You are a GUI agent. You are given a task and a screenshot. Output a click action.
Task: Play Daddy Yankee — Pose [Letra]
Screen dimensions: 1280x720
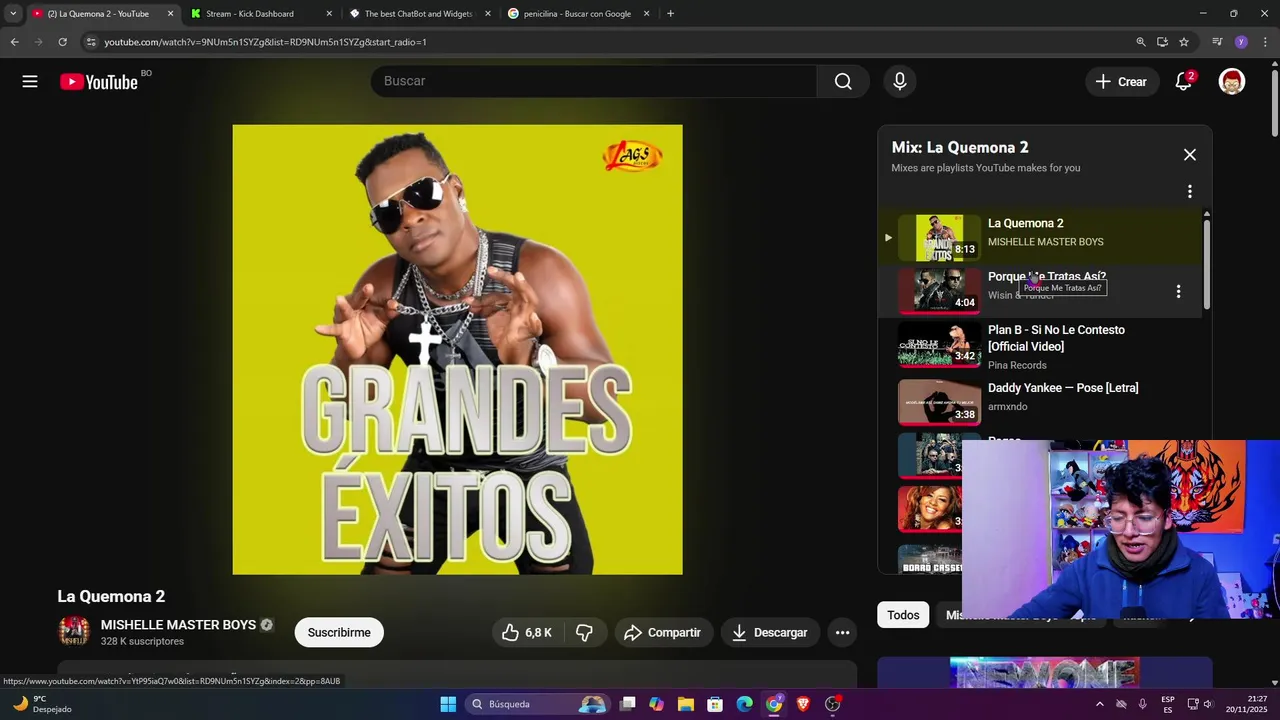click(x=1040, y=400)
